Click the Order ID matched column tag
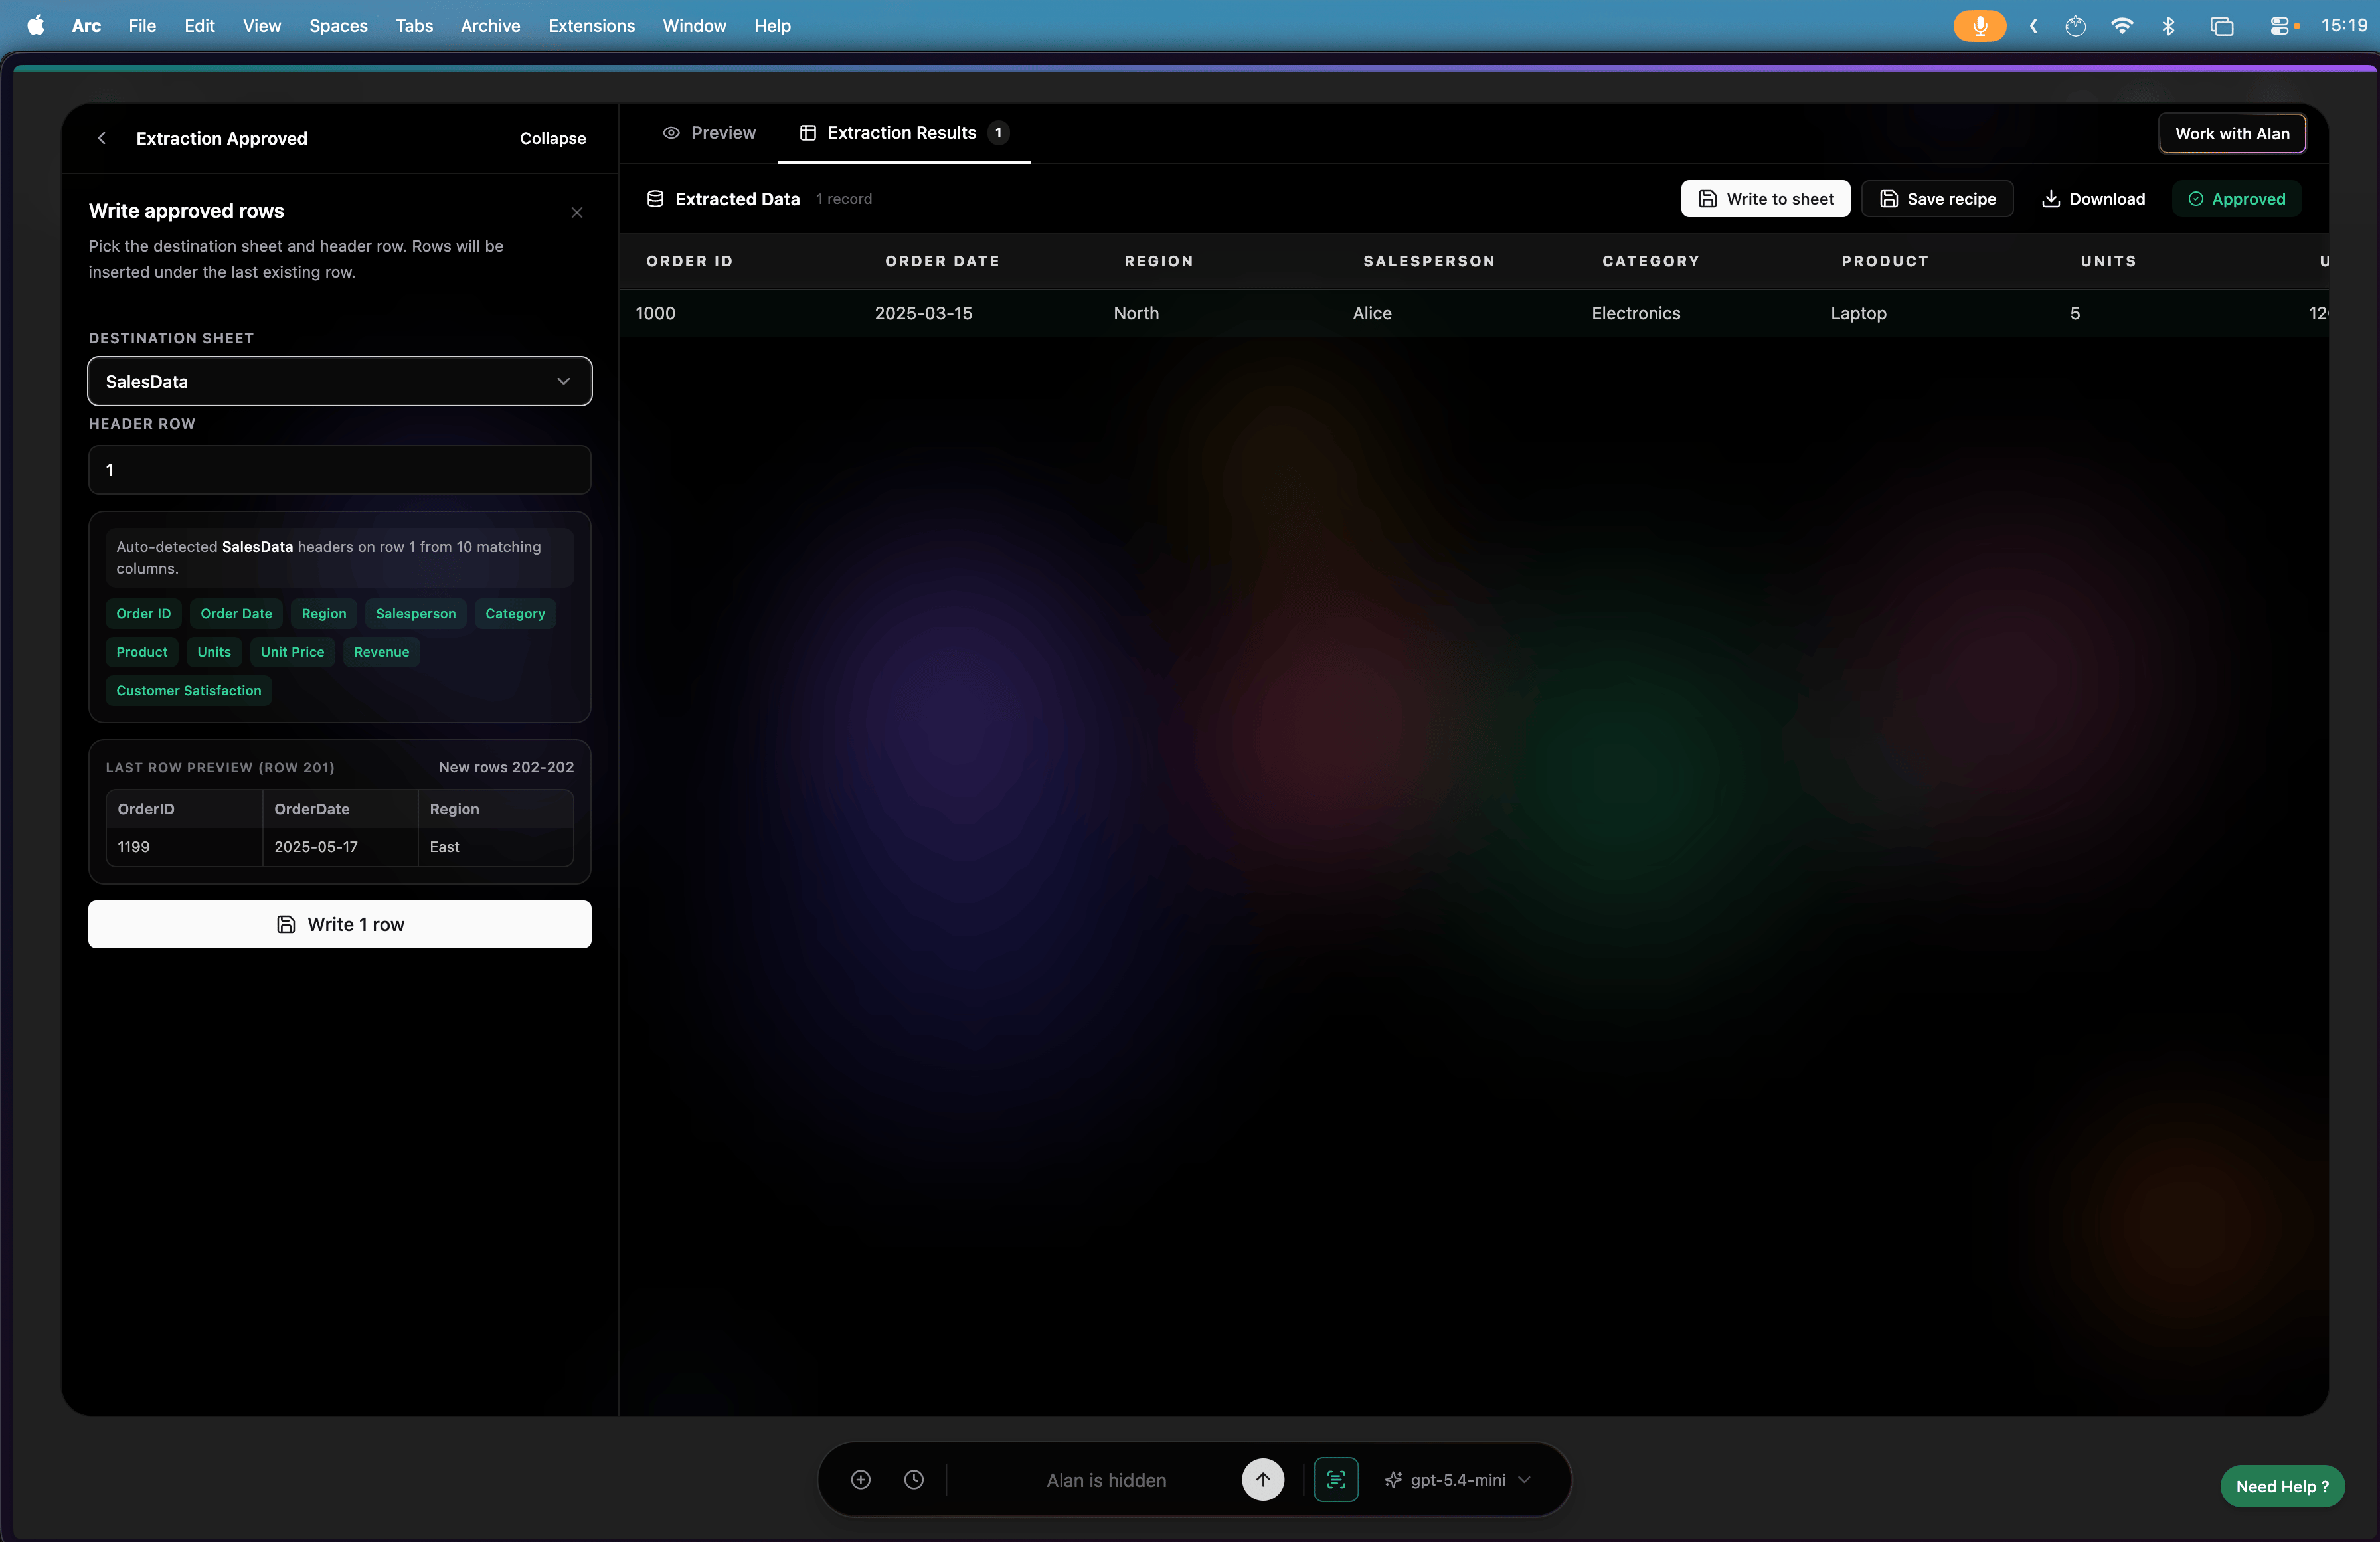 (x=143, y=614)
